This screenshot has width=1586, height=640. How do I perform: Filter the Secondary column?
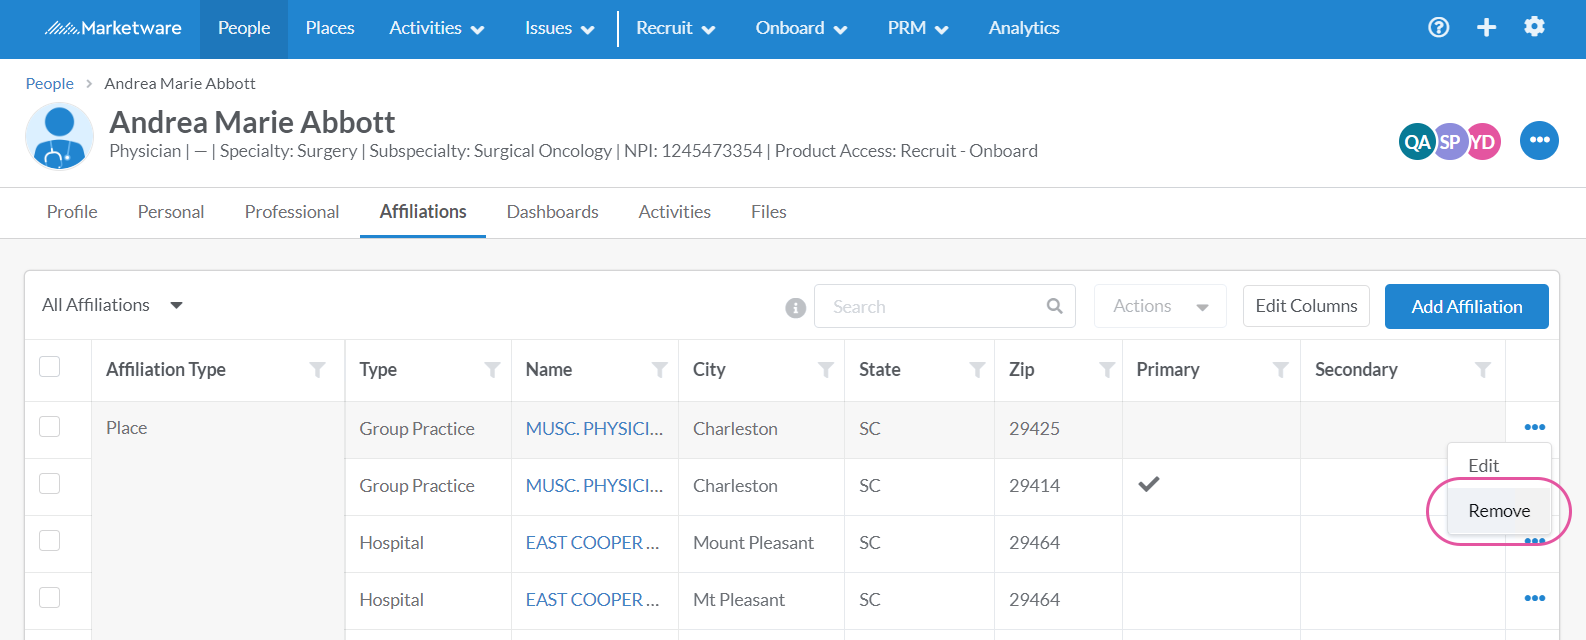(1483, 370)
